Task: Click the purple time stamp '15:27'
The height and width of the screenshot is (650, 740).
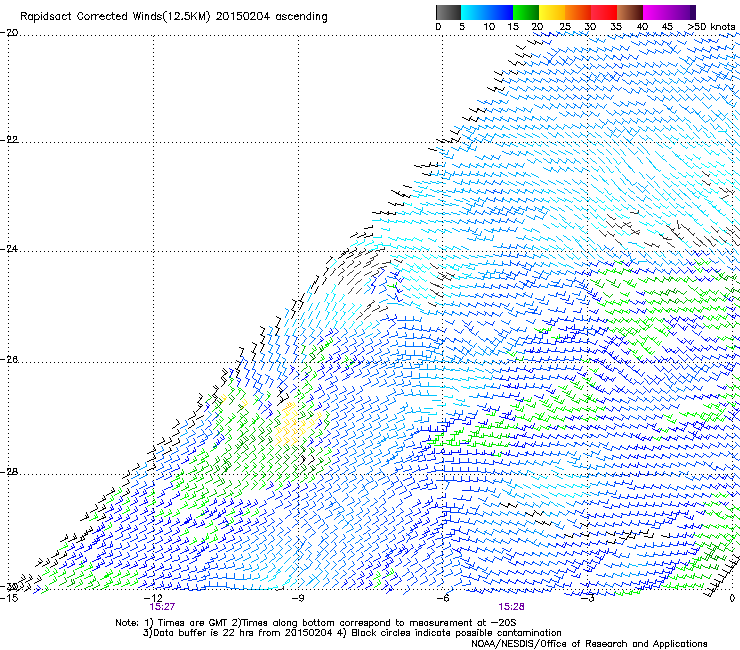Action: pyautogui.click(x=162, y=607)
